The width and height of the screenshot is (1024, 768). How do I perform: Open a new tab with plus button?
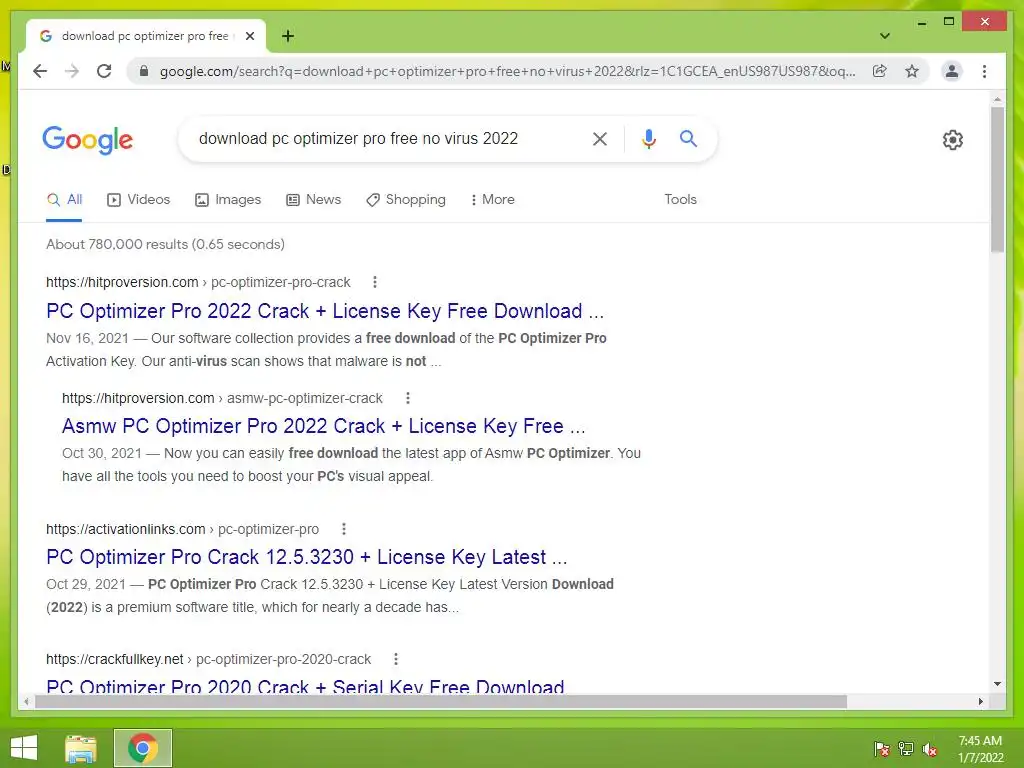point(288,36)
